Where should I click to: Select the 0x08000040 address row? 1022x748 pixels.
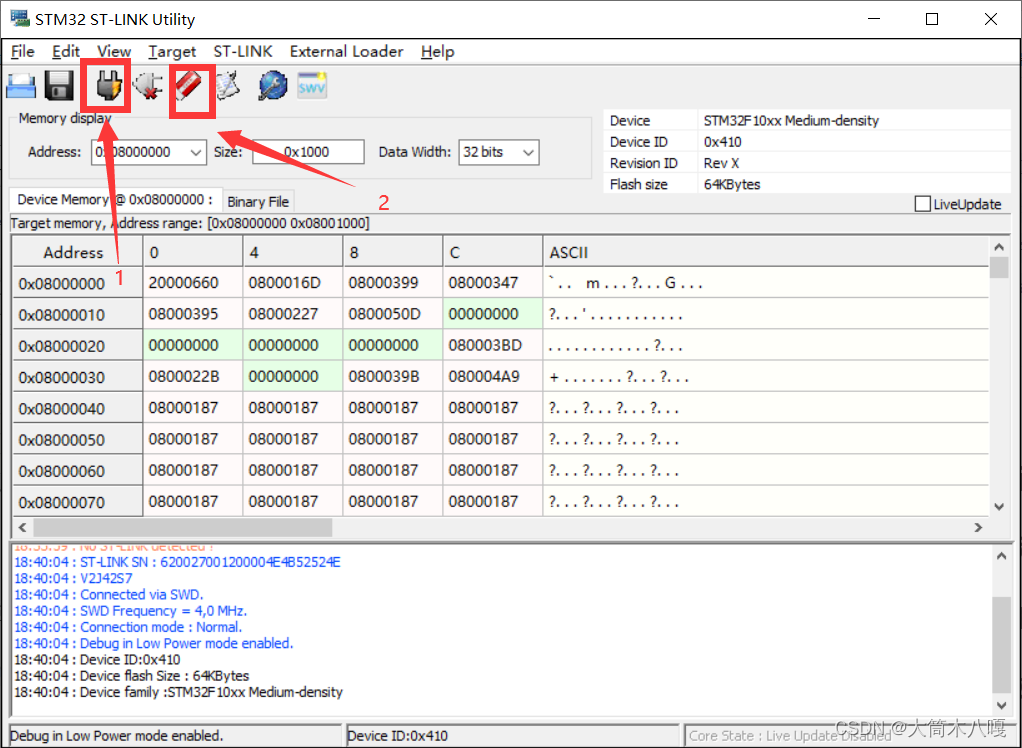77,407
